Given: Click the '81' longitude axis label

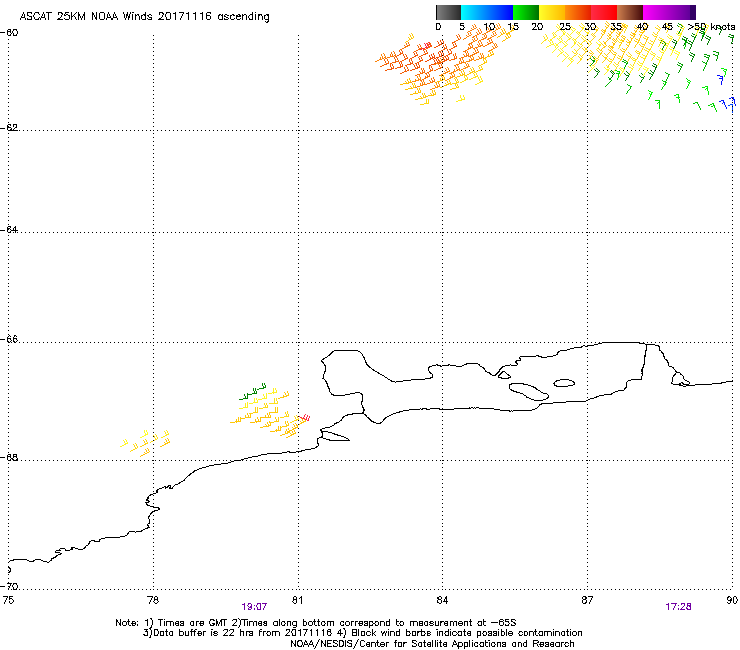Looking at the screenshot, I should click(x=297, y=600).
